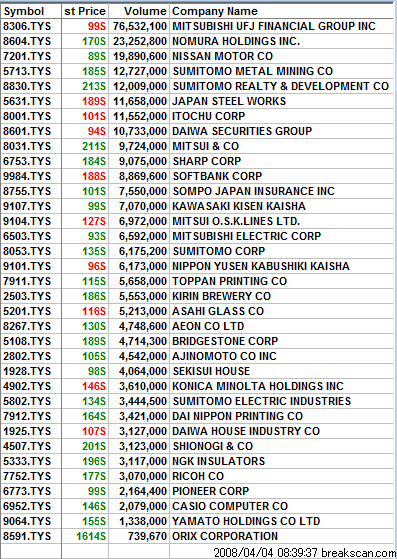Image resolution: width=397 pixels, height=559 pixels.
Task: Select symbol 5713.TYS Sumitomo Metal Mining
Action: click(27, 71)
